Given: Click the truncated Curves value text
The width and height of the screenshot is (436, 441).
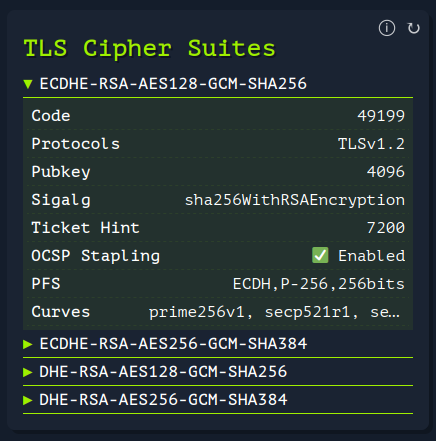Looking at the screenshot, I should click(x=274, y=312).
